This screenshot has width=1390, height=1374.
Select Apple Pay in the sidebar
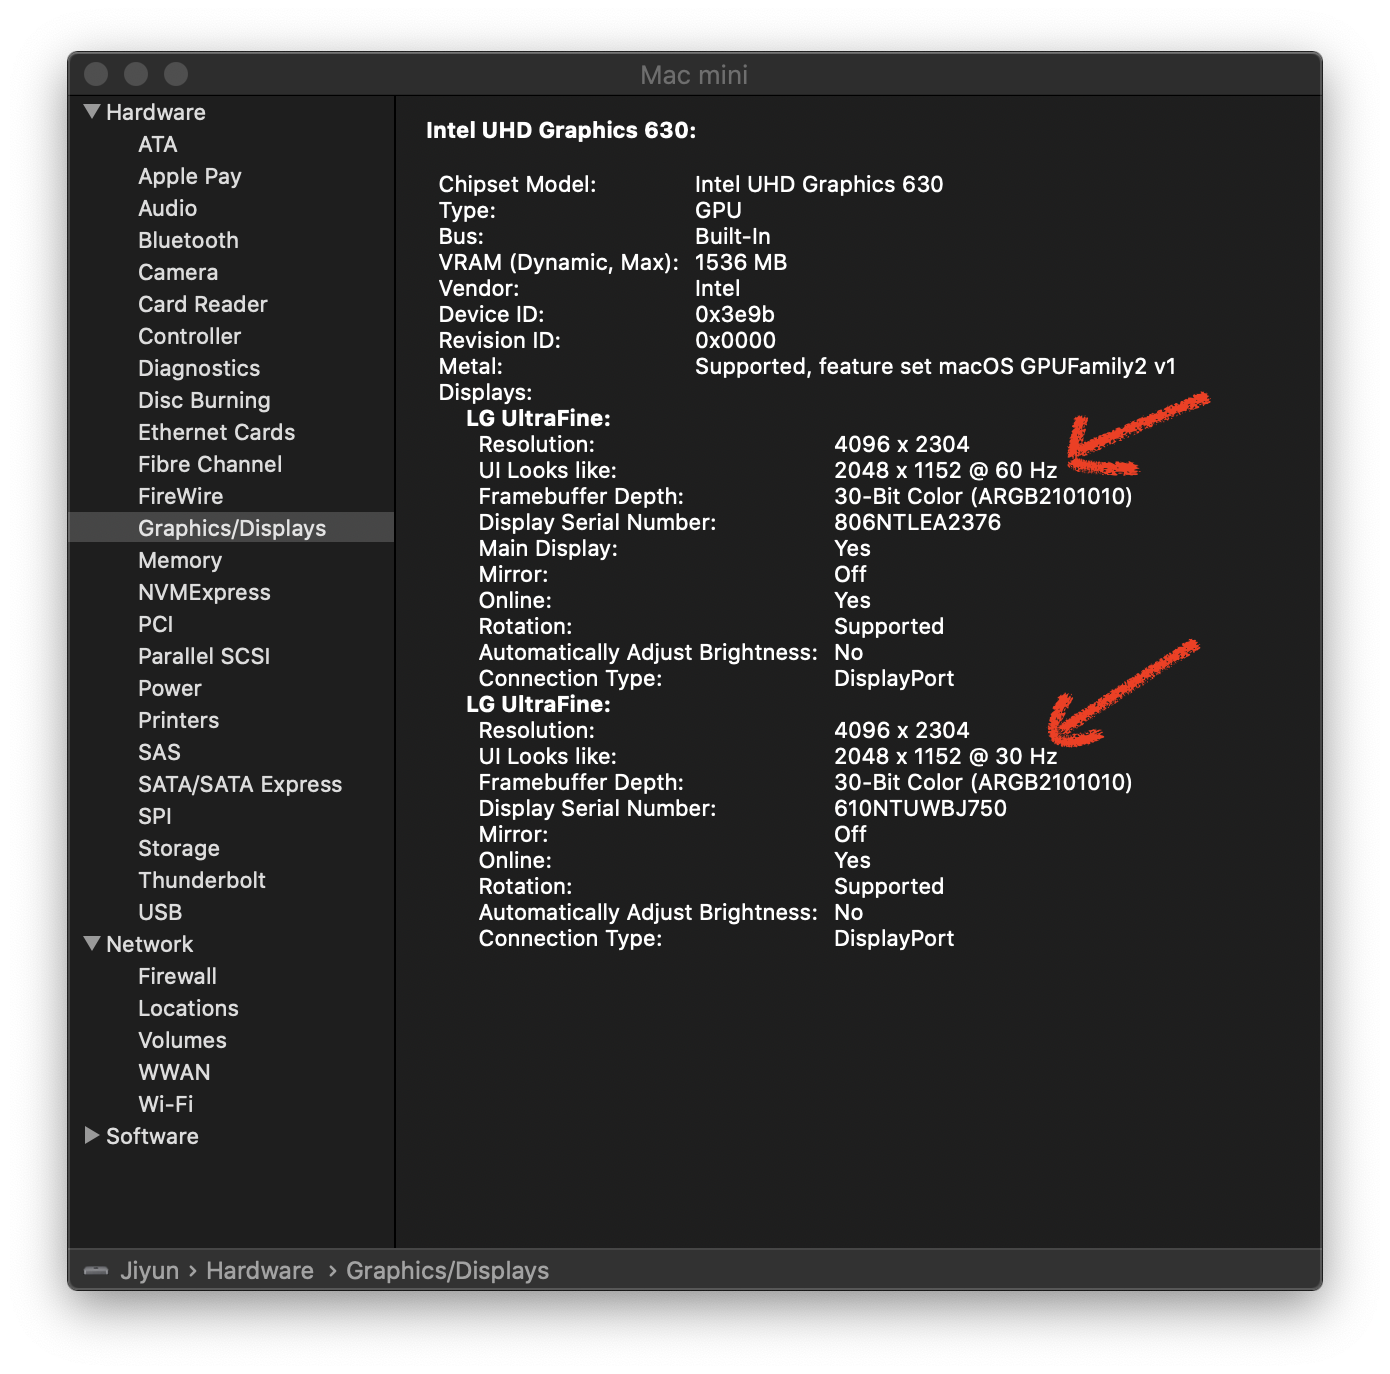[x=189, y=176]
